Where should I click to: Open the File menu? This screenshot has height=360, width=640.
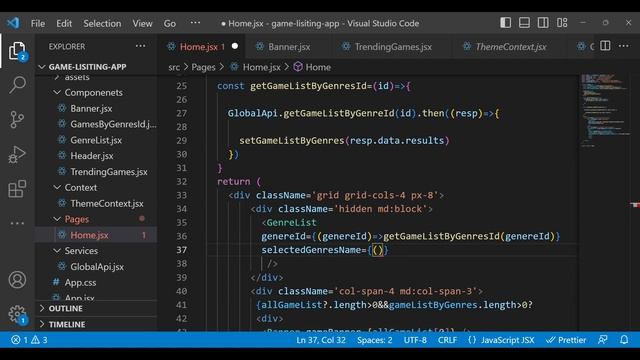38,23
